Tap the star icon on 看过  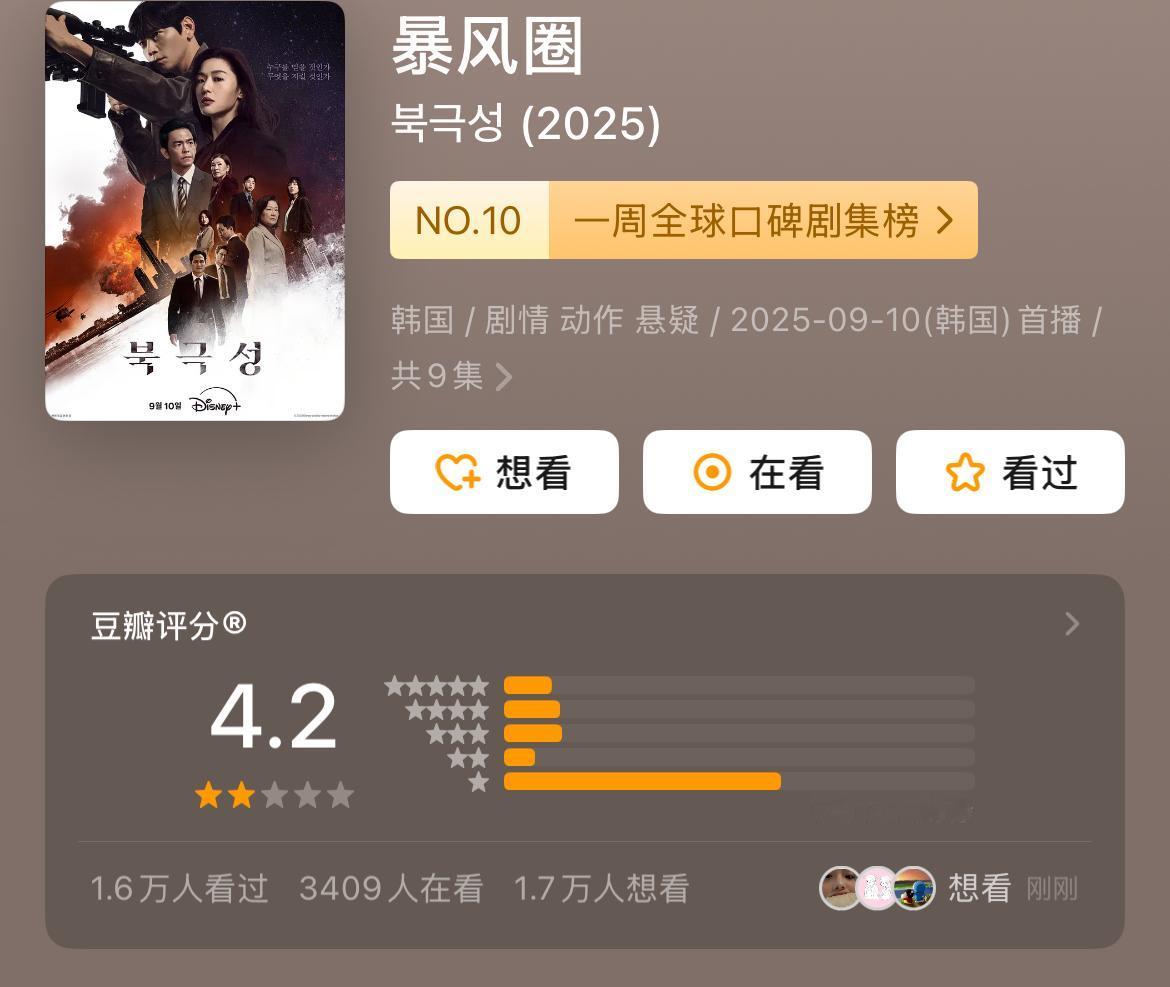pos(965,472)
